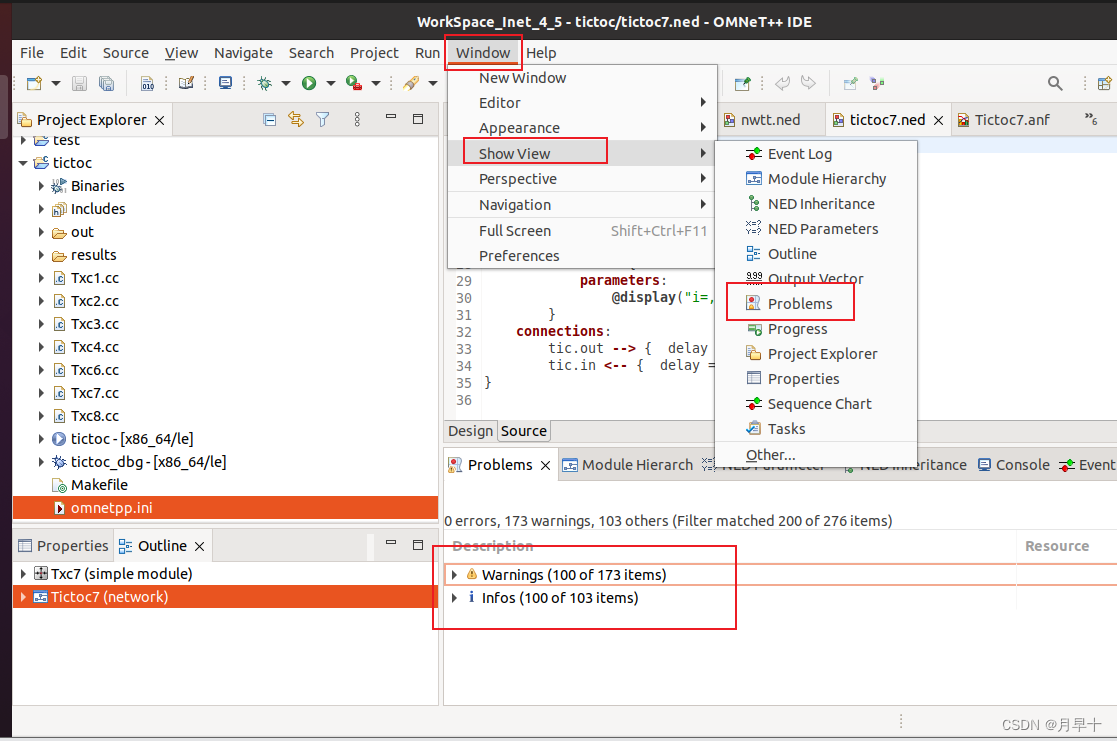1117x741 pixels.
Task: Click the Run with toolbox external tools icon
Action: 353,83
